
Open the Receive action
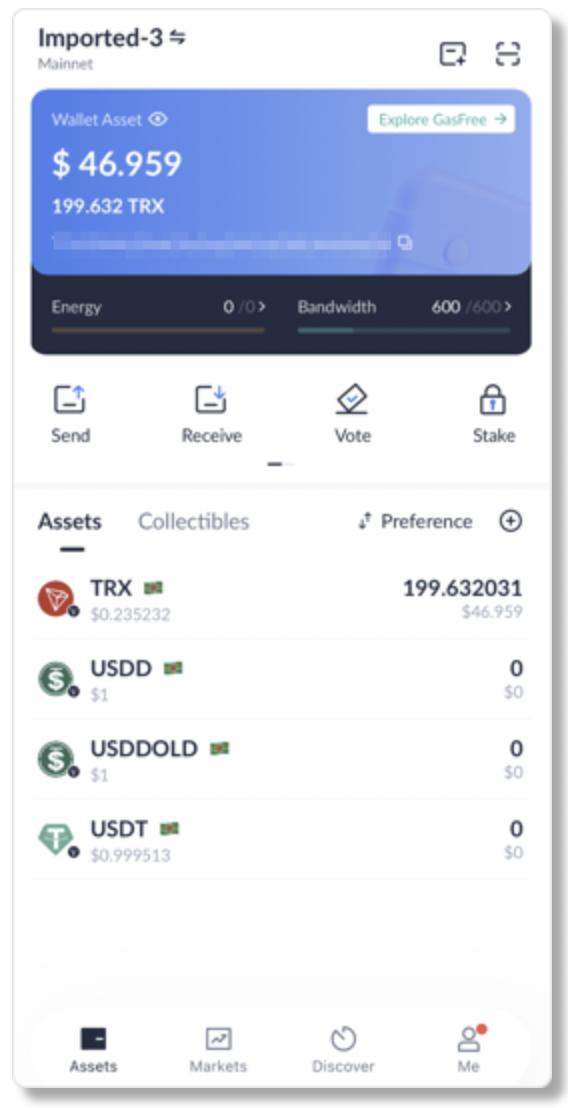tap(211, 400)
